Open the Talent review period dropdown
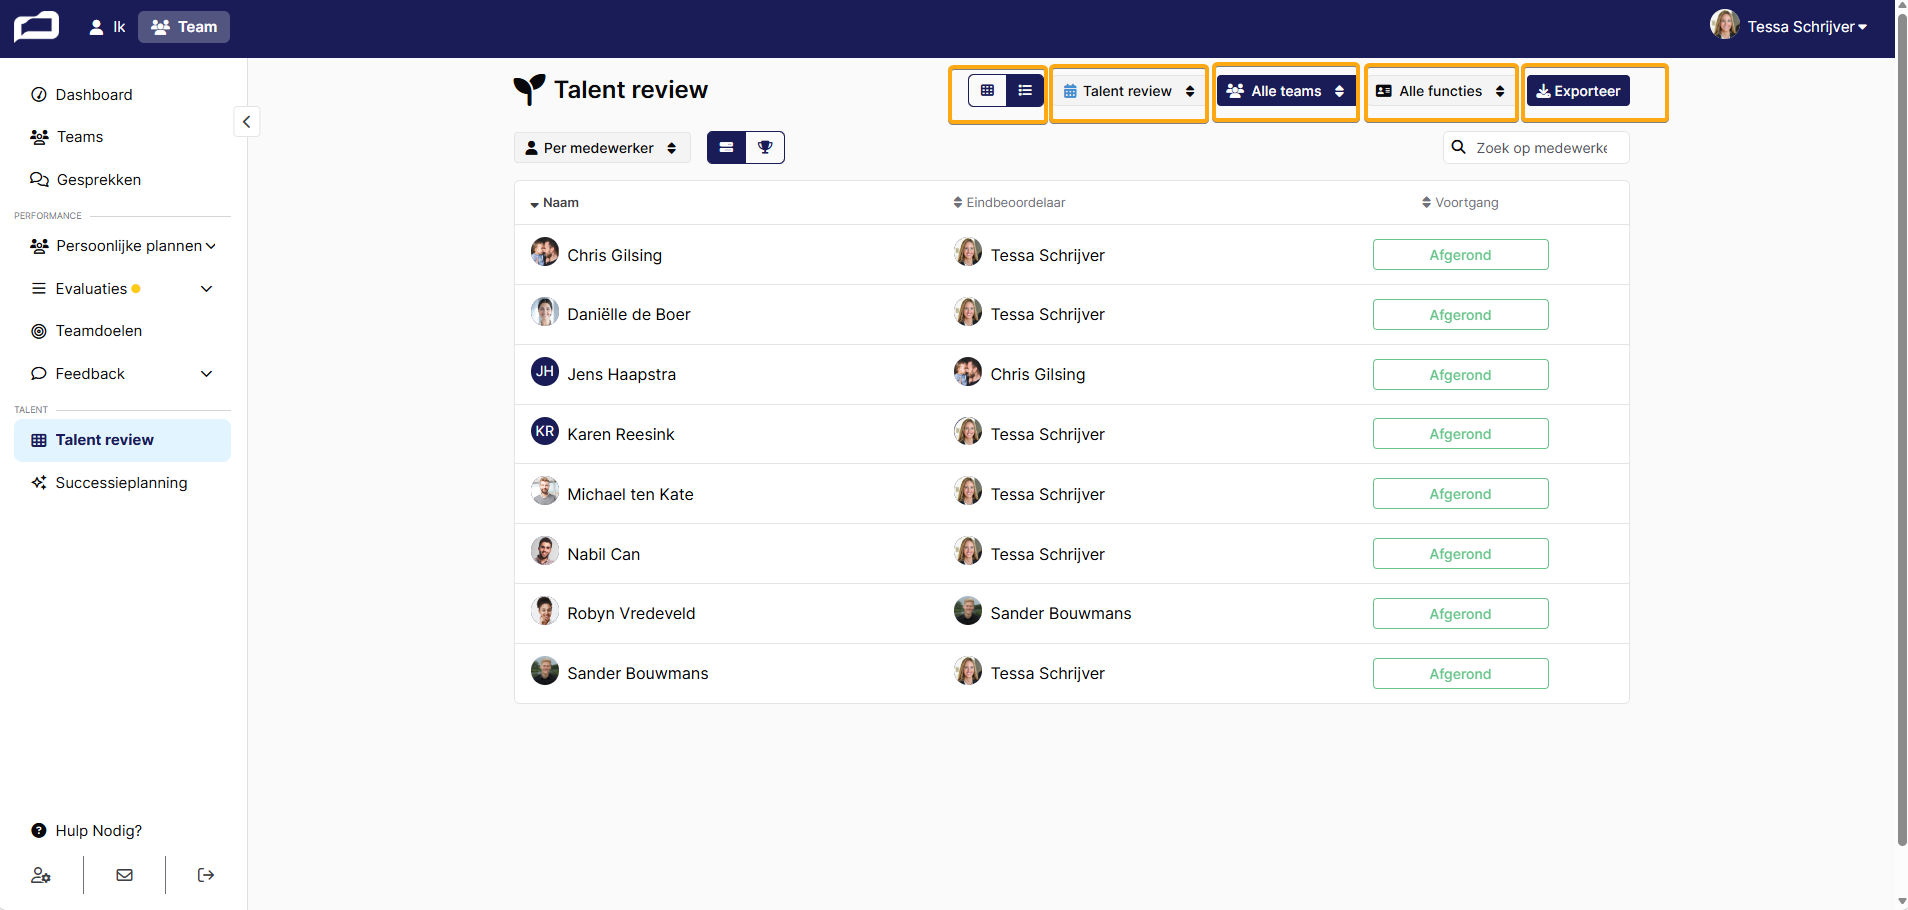 (1129, 91)
